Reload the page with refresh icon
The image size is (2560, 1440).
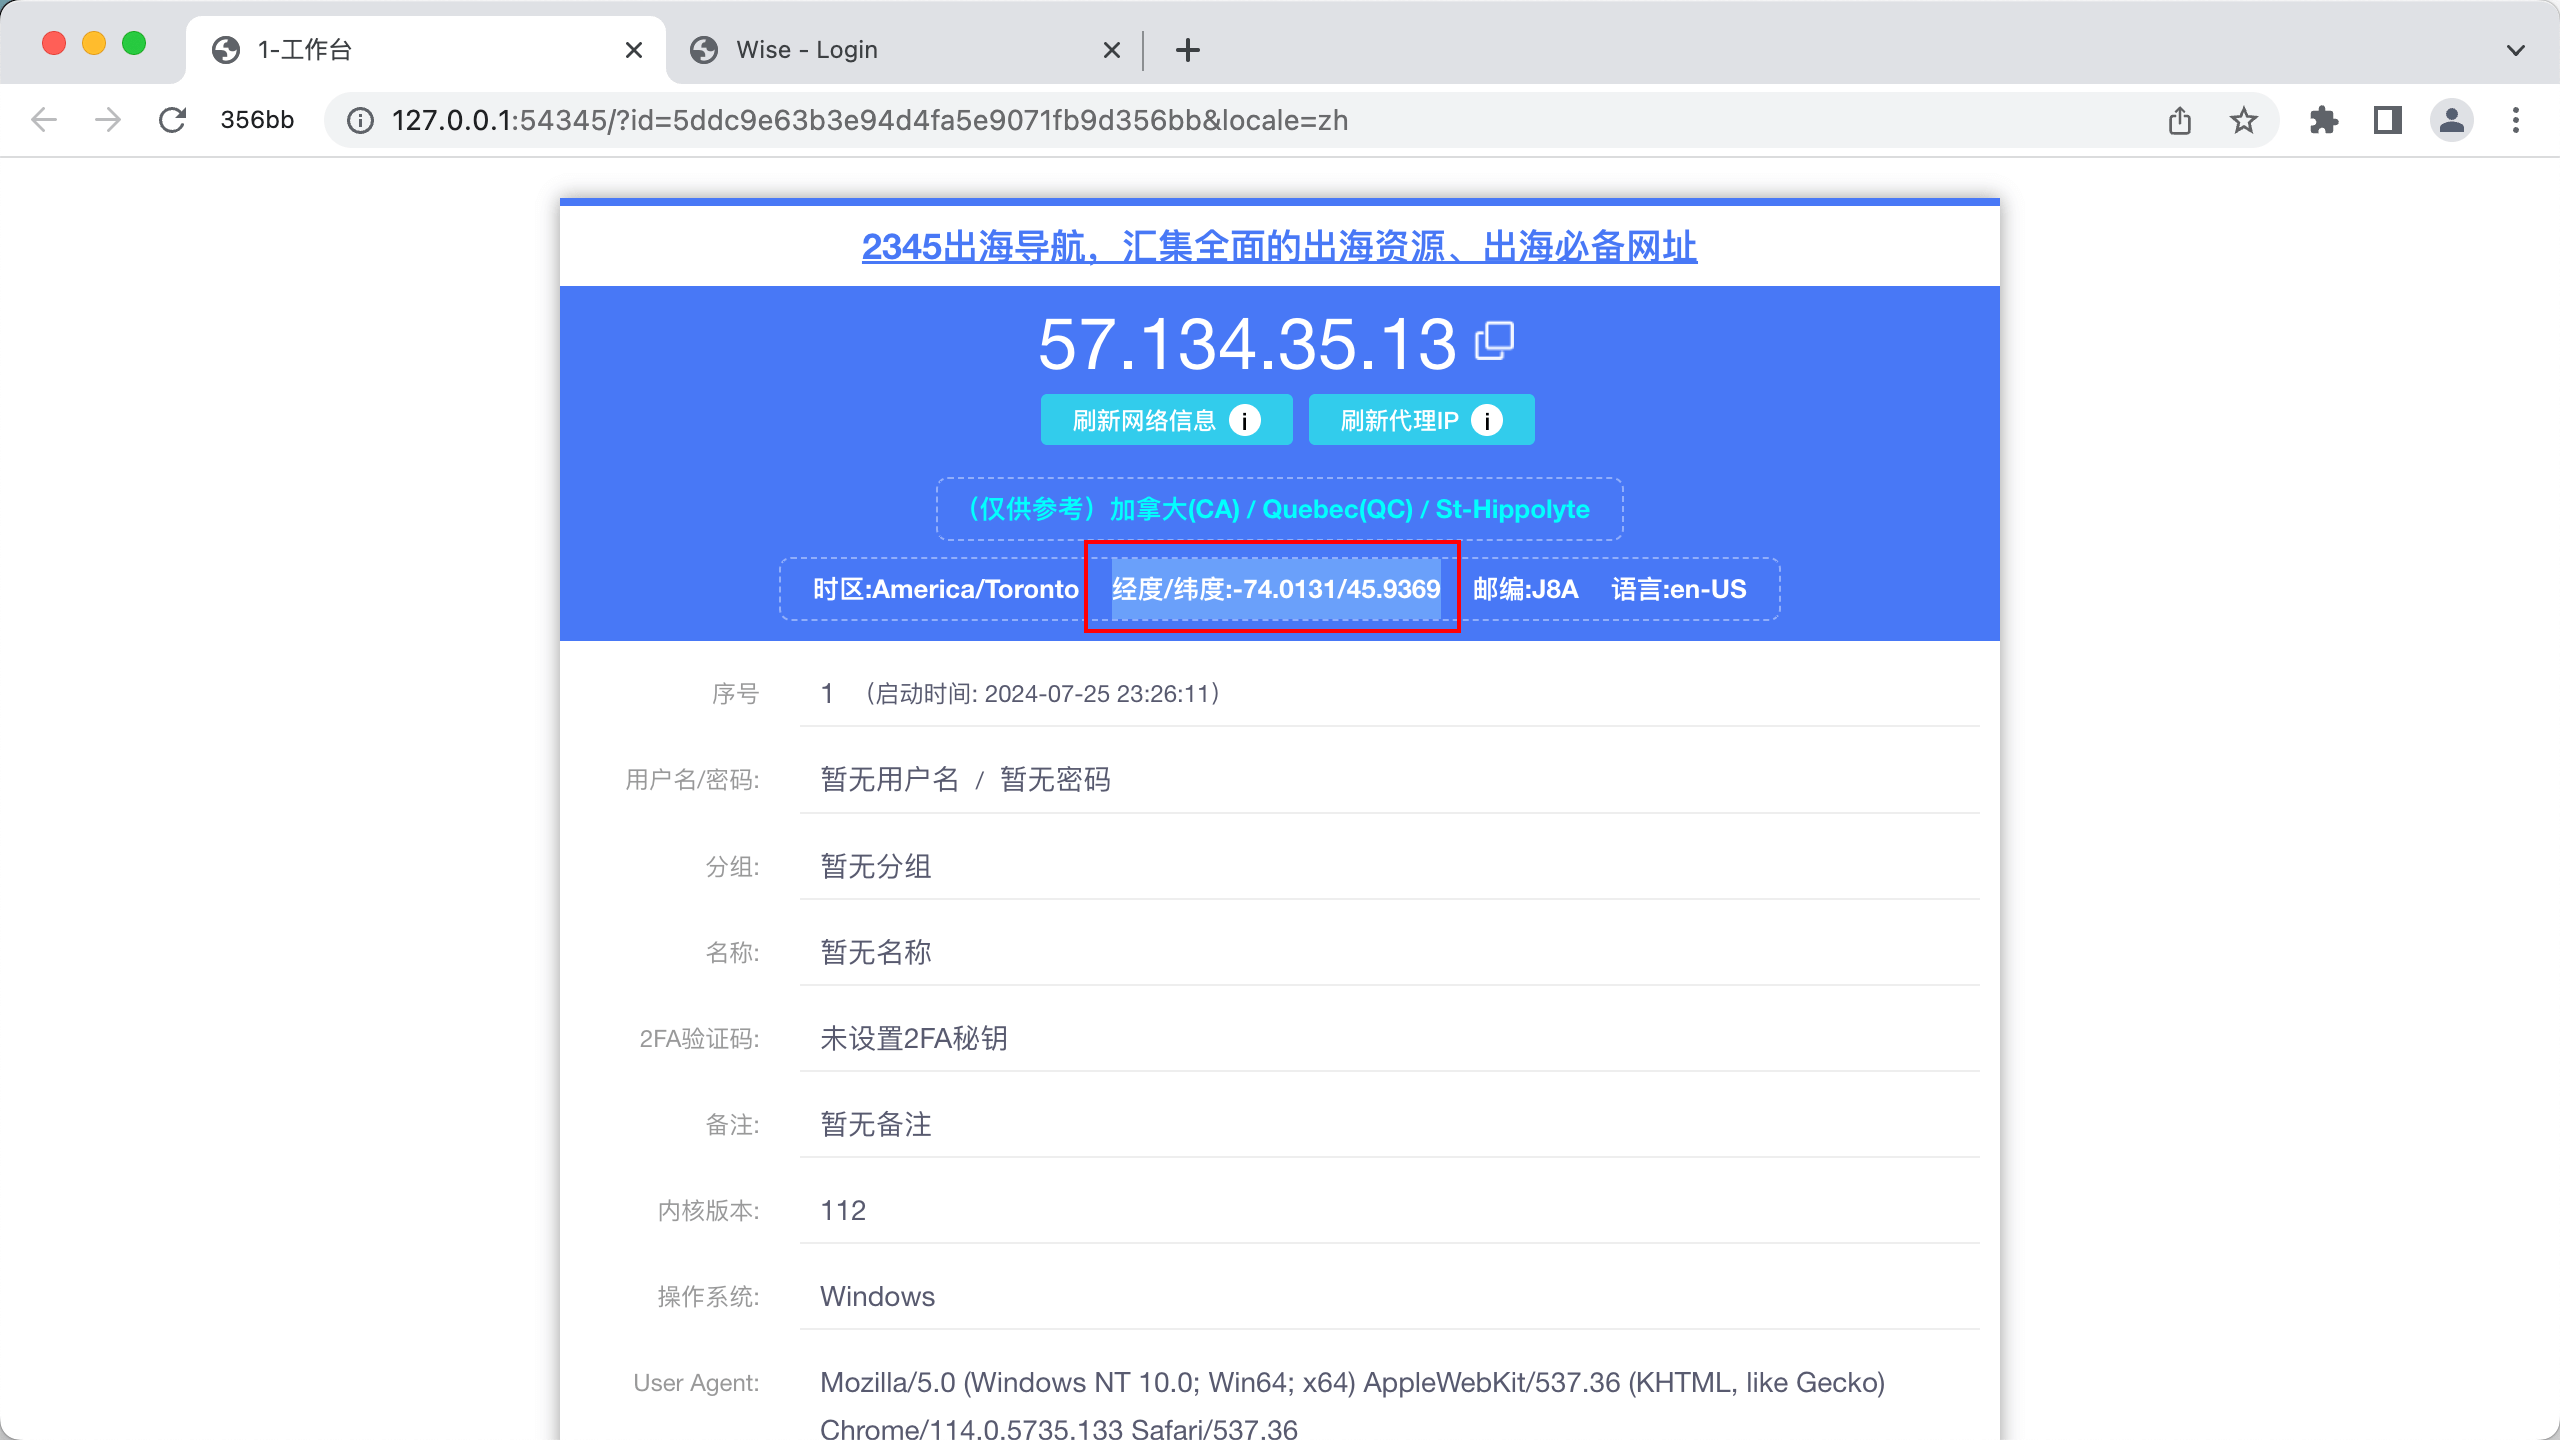pyautogui.click(x=173, y=120)
